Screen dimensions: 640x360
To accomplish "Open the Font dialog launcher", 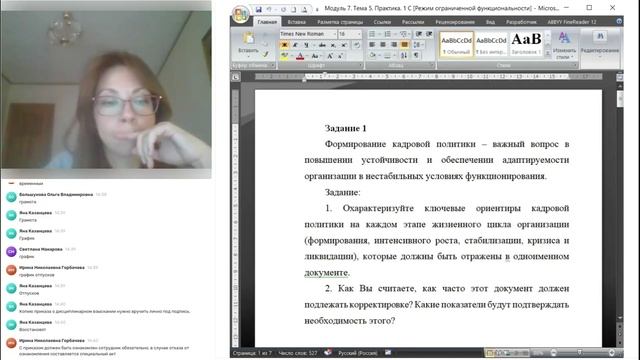I will [360, 65].
